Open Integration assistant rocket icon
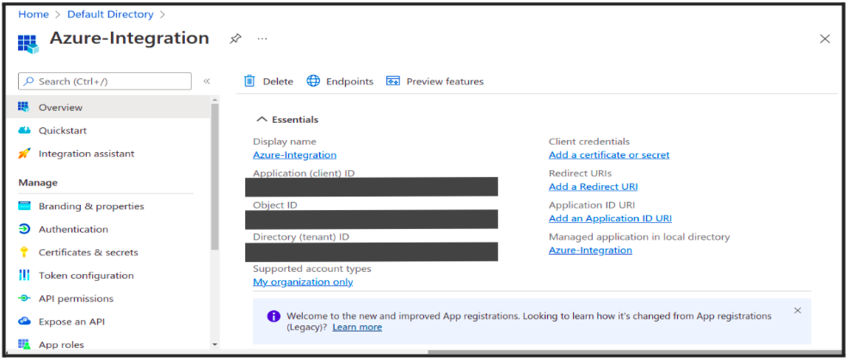Image resolution: width=850 pixels, height=360 pixels. tap(24, 153)
